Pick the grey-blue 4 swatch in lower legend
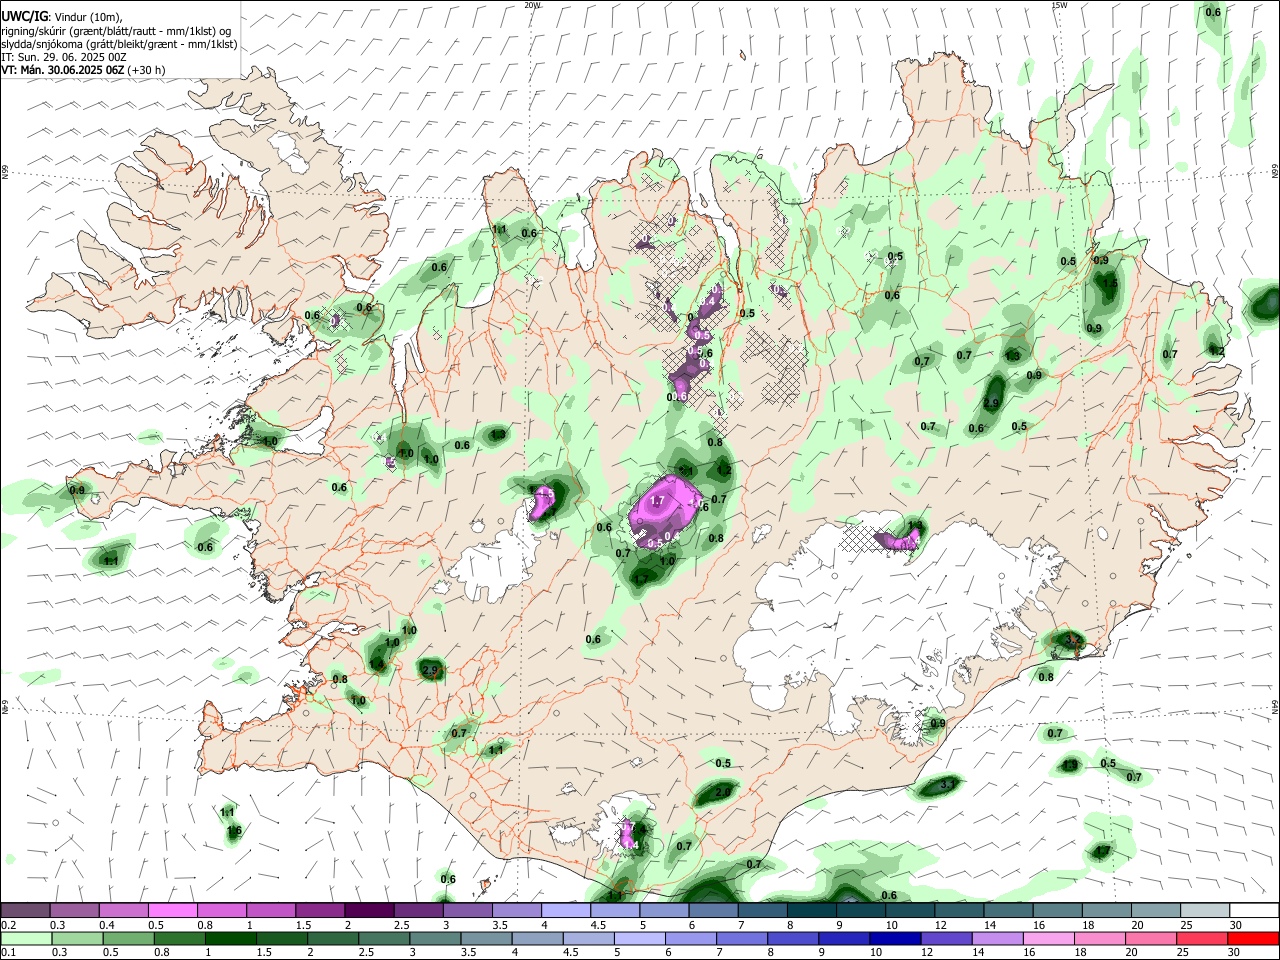The width and height of the screenshot is (1280, 960). (x=538, y=938)
